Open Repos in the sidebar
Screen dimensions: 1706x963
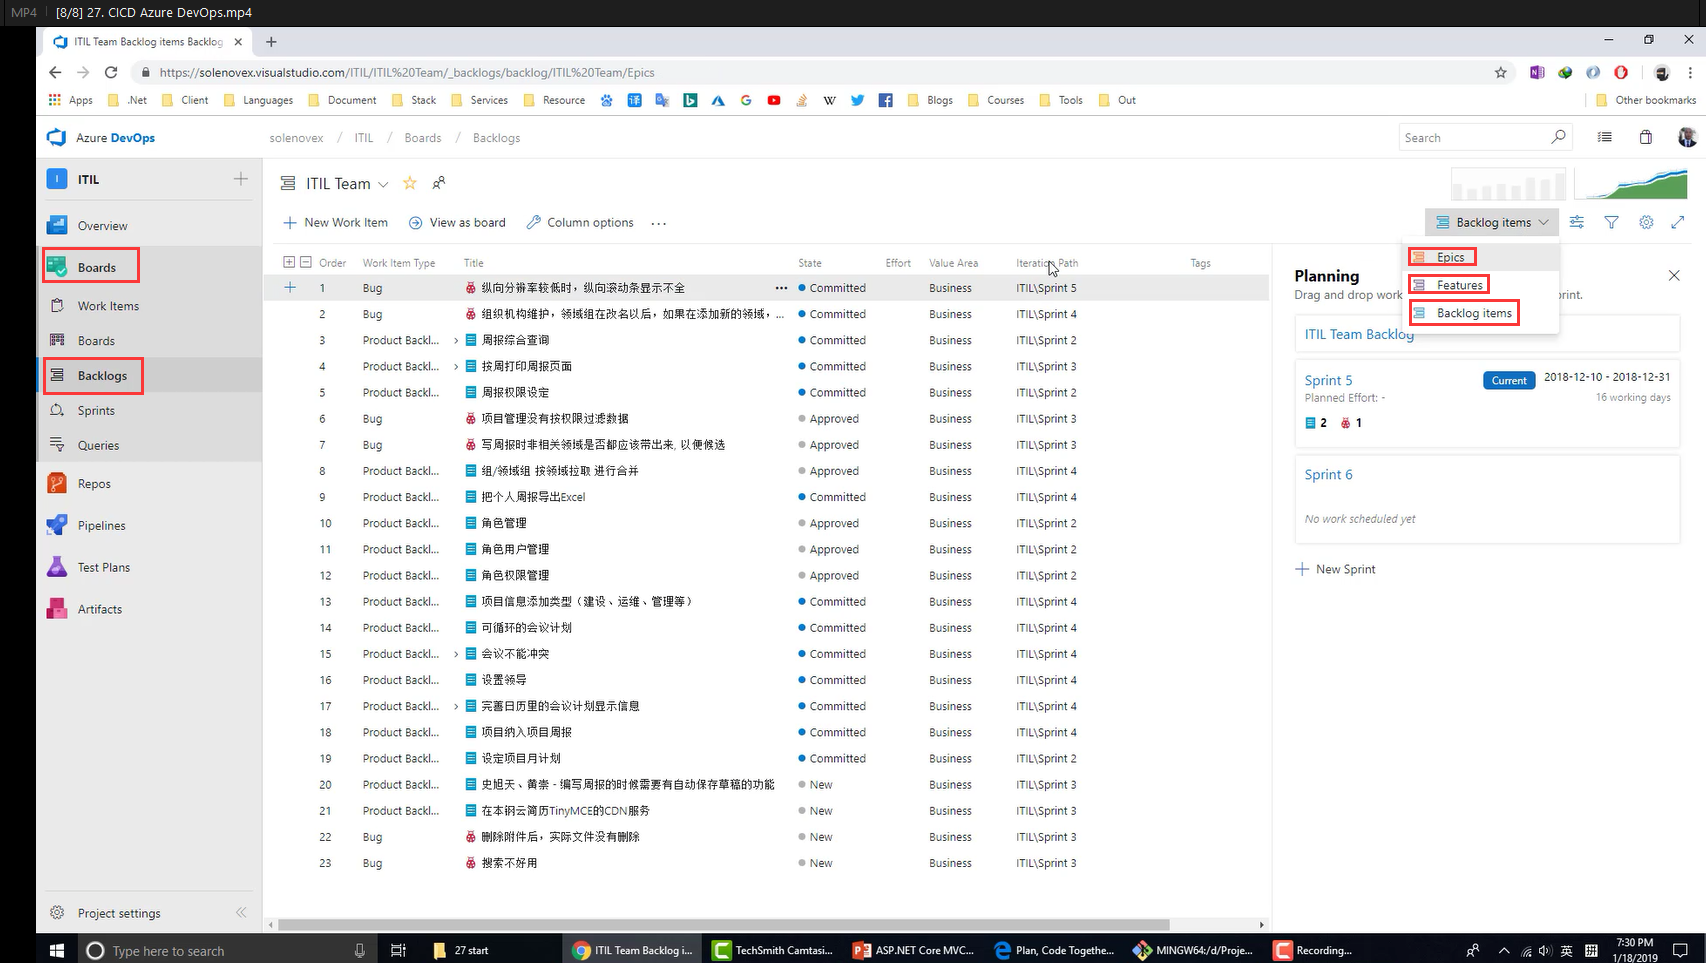tap(94, 484)
